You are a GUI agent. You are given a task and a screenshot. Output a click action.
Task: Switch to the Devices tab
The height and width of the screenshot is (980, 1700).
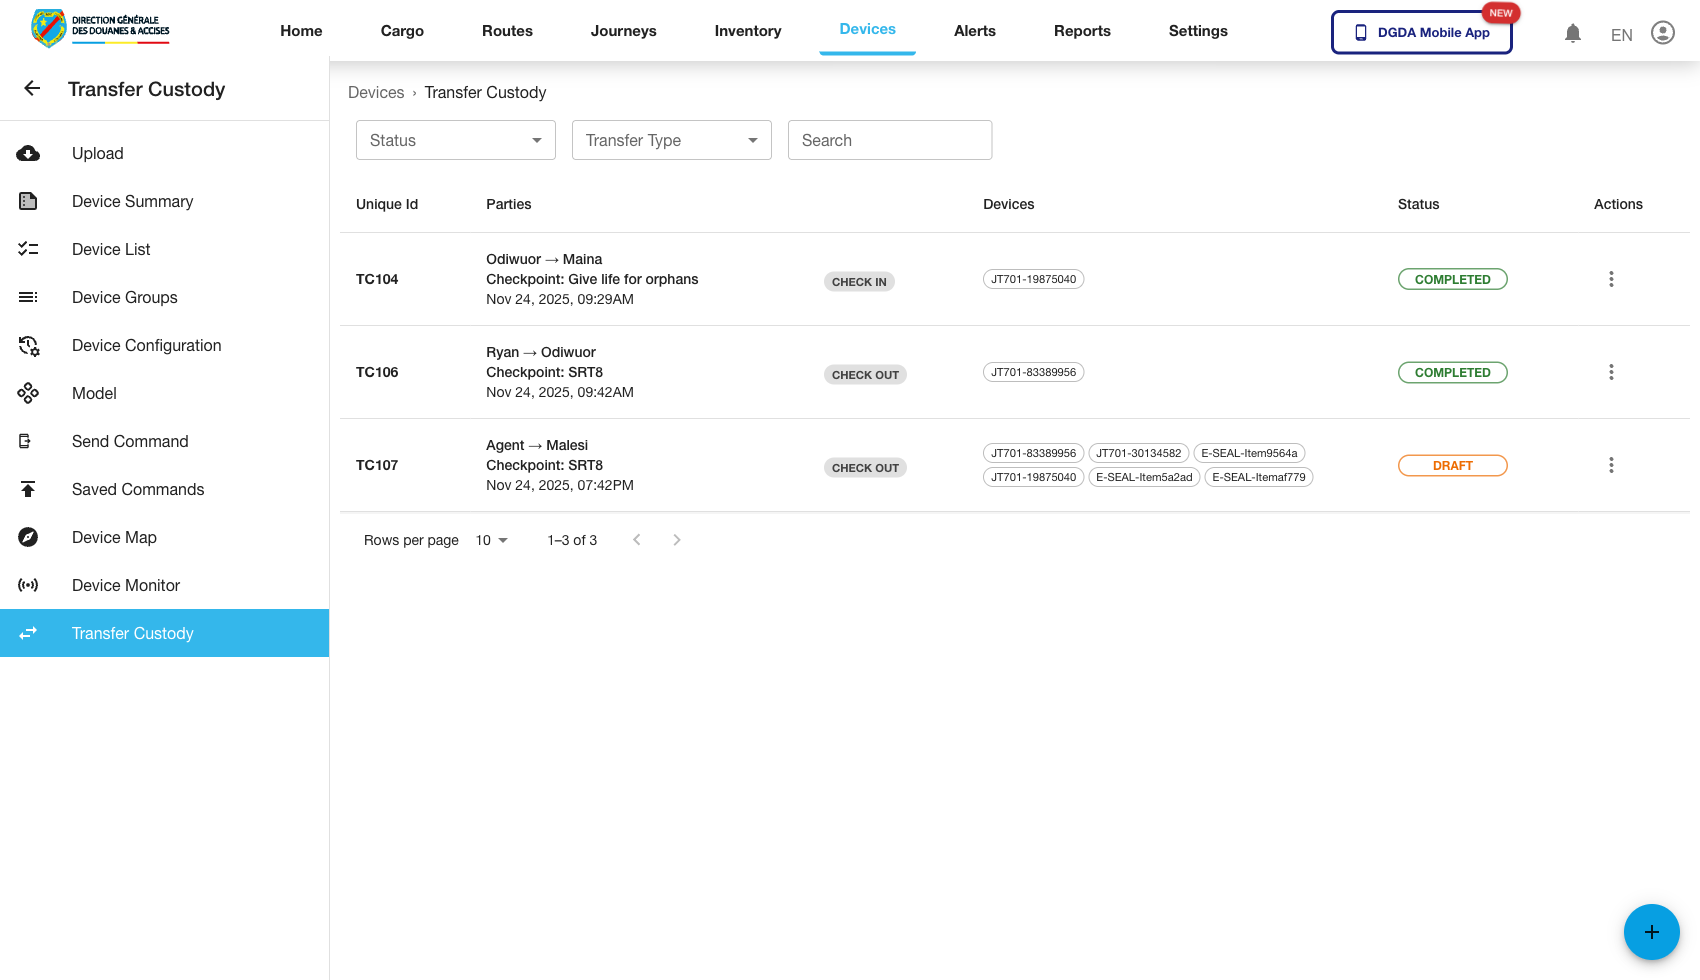tap(867, 29)
